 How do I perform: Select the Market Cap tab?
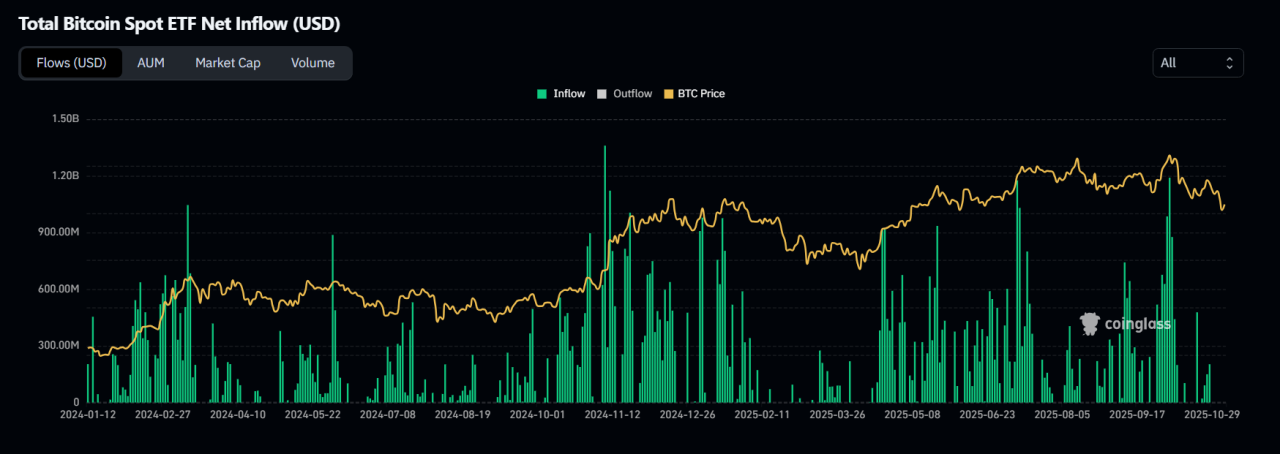click(227, 63)
